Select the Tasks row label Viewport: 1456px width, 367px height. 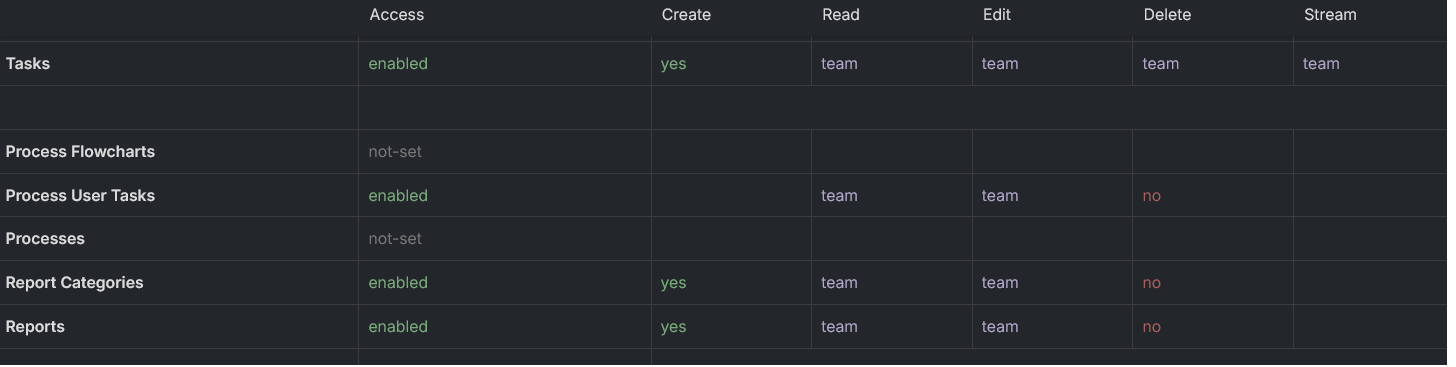(x=28, y=64)
